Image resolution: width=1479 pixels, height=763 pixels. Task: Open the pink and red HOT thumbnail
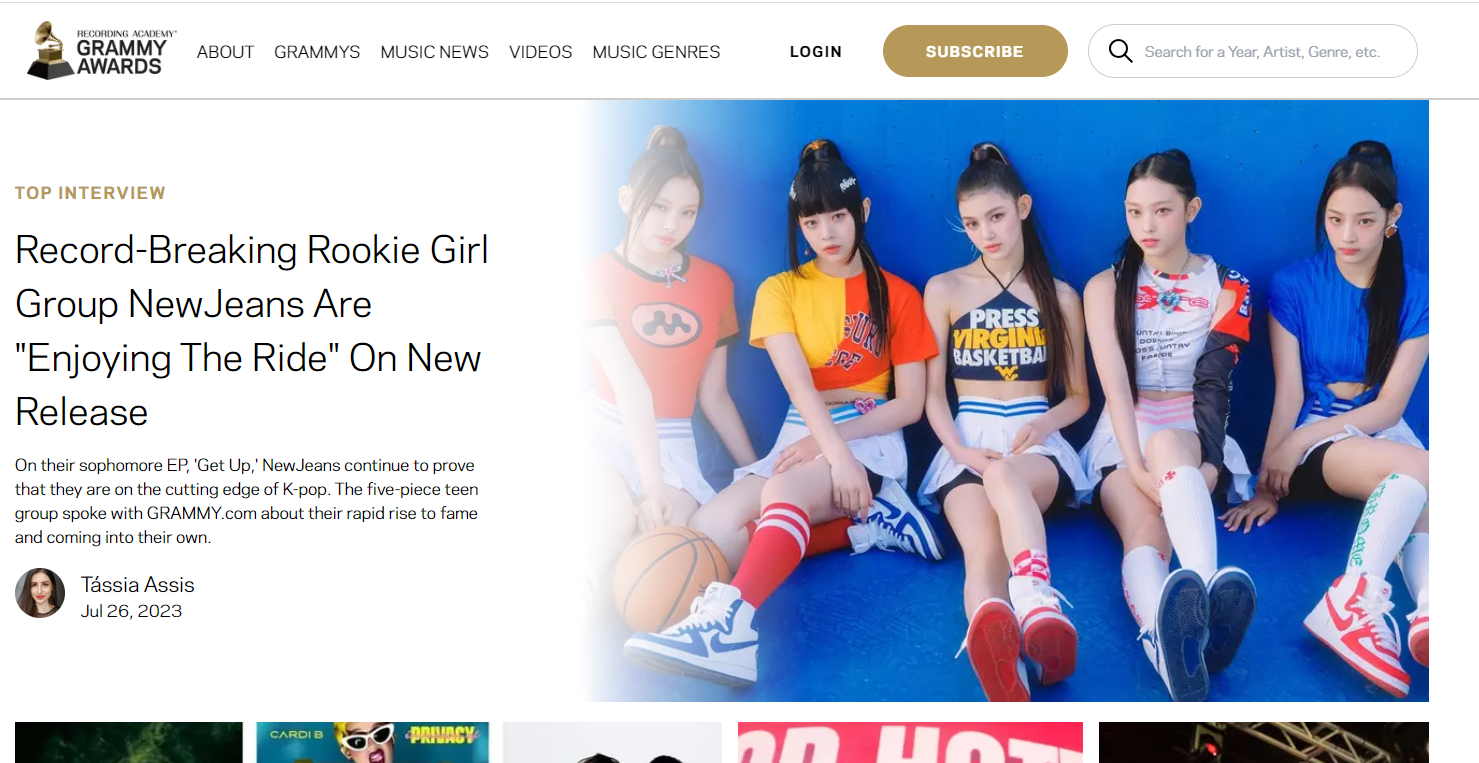[910, 742]
